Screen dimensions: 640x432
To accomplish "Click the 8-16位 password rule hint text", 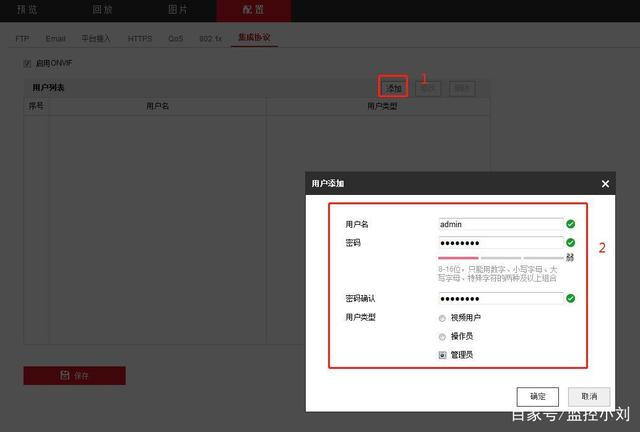I will click(498, 274).
